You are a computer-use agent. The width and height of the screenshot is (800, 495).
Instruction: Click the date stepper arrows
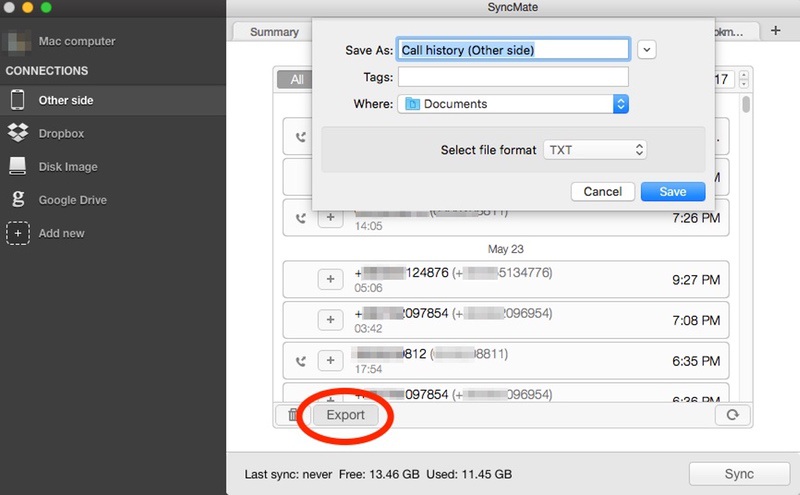744,79
